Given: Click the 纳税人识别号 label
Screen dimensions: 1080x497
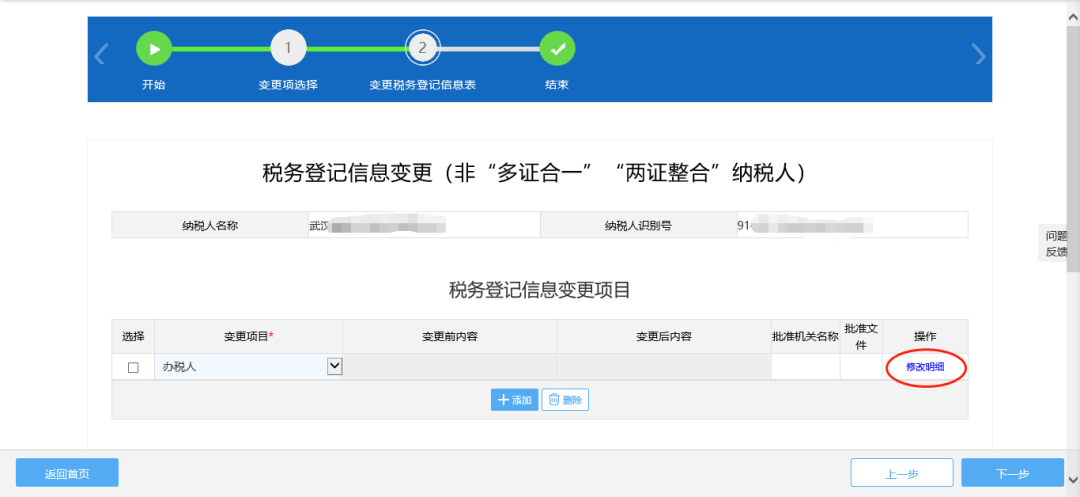Looking at the screenshot, I should pyautogui.click(x=638, y=225).
